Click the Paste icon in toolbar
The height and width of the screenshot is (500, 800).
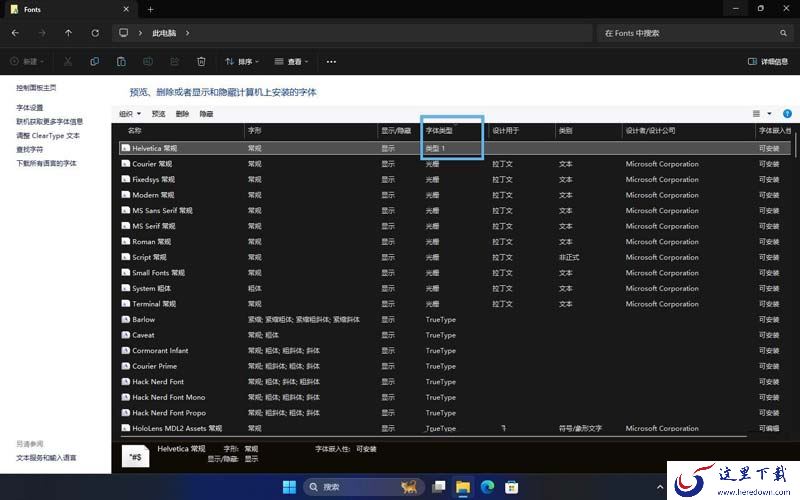(121, 62)
